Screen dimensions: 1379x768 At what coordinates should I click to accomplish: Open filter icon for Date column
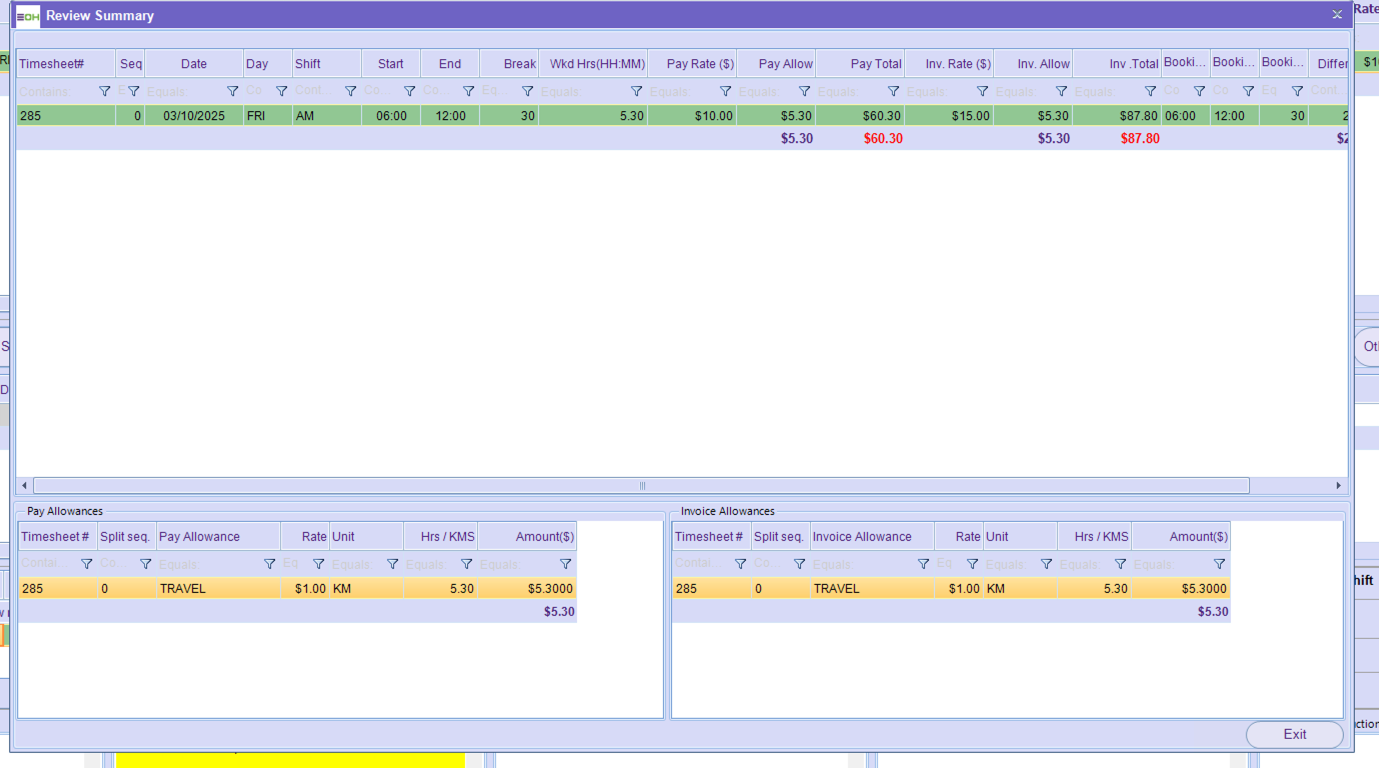(x=233, y=91)
